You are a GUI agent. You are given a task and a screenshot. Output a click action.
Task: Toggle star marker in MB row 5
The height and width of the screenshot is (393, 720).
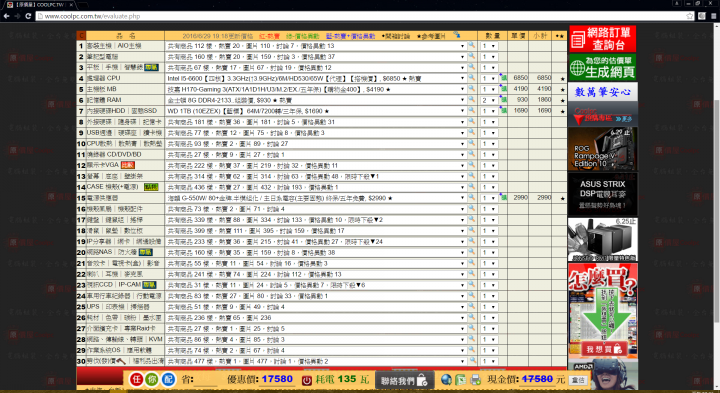pos(562,90)
